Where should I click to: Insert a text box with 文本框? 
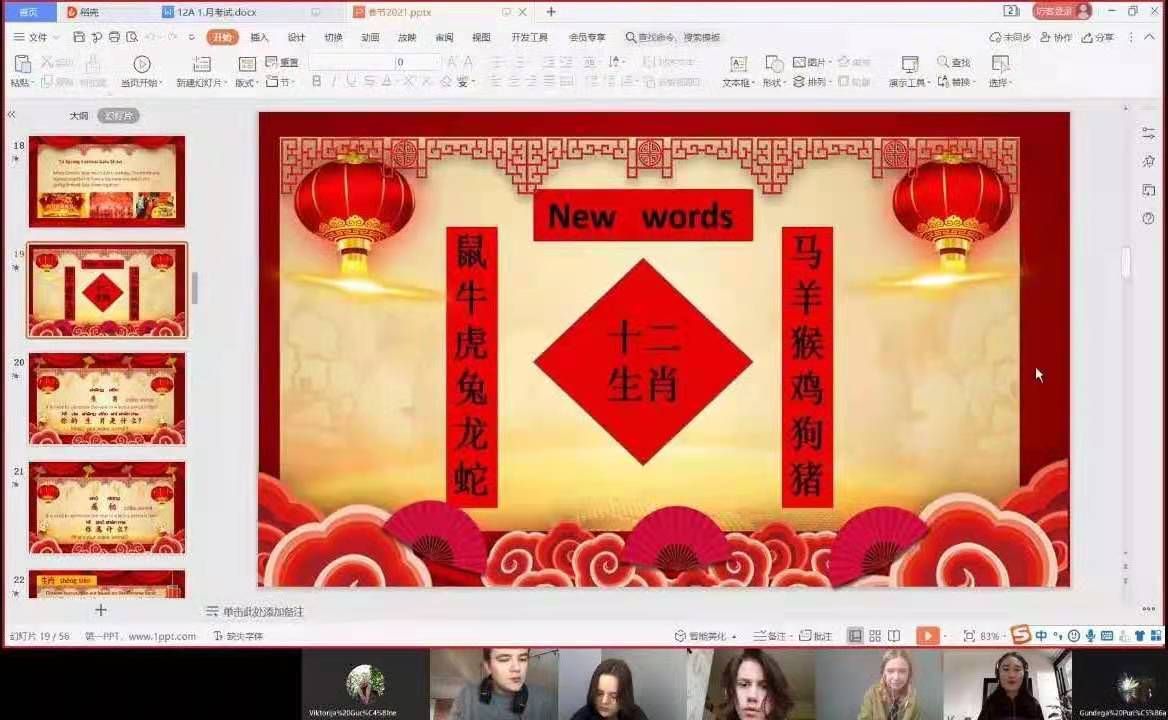(x=737, y=64)
